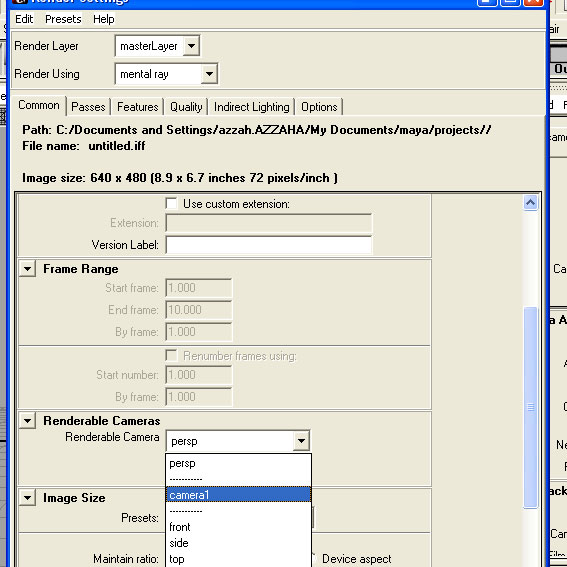Image resolution: width=567 pixels, height=567 pixels.
Task: Toggle the Renumber frames using checkbox
Action: click(171, 355)
